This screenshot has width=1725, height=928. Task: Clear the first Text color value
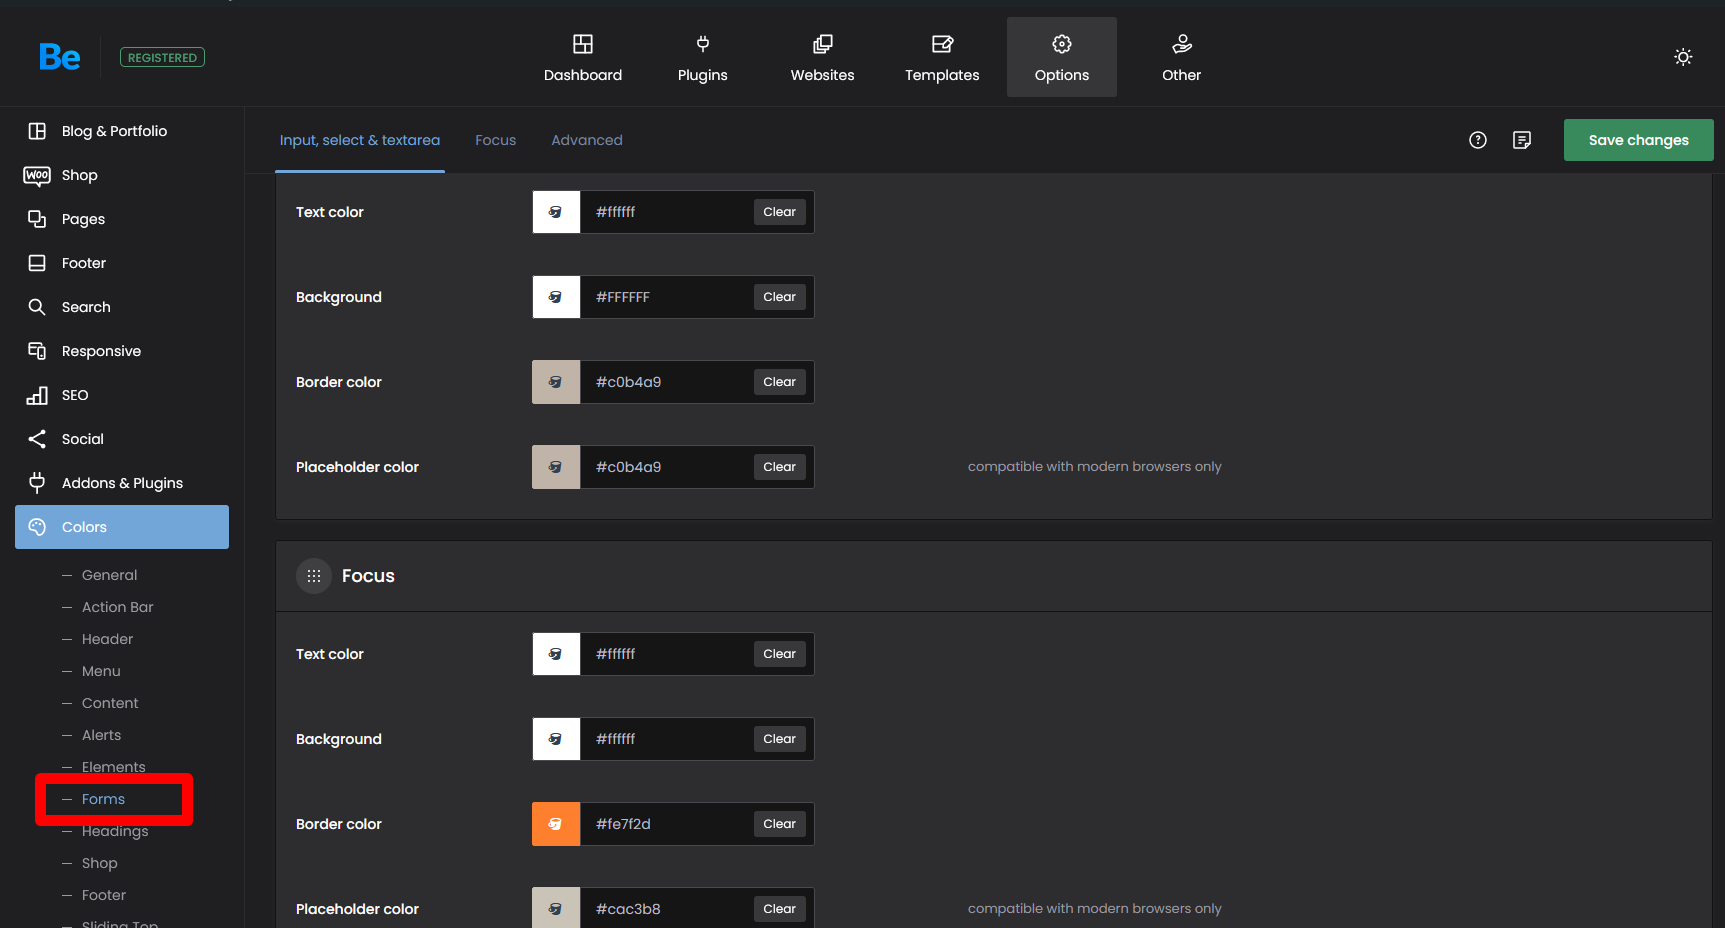[780, 212]
